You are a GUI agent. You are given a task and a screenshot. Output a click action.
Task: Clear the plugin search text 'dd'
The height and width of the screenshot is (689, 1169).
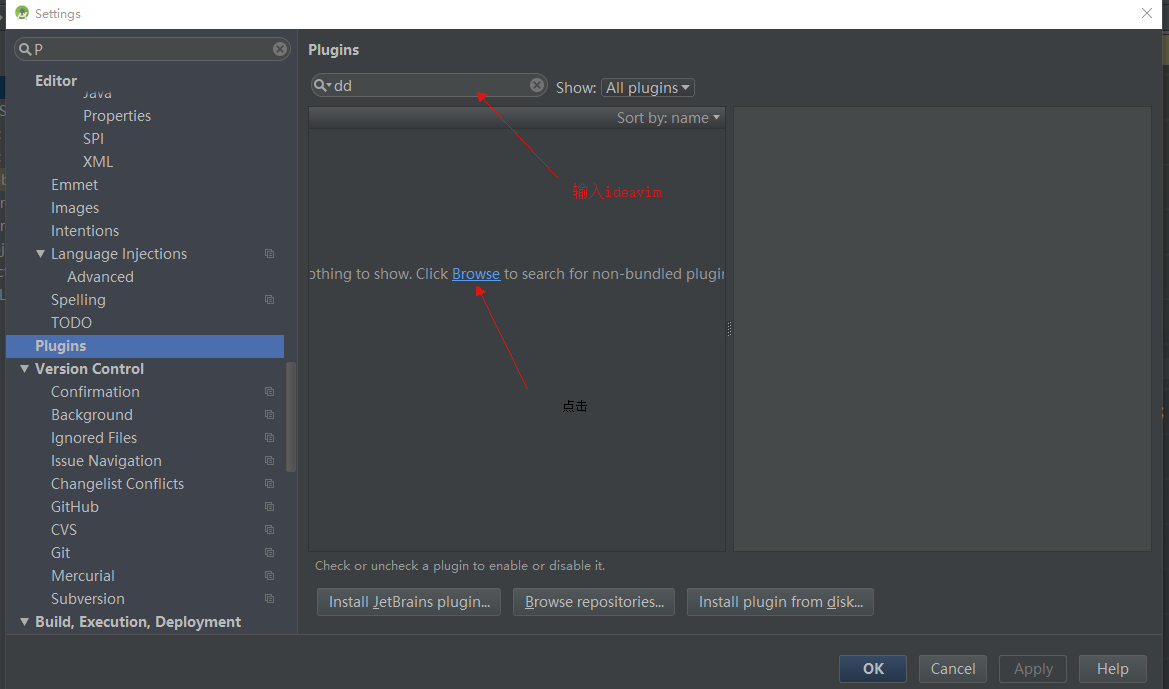click(537, 85)
